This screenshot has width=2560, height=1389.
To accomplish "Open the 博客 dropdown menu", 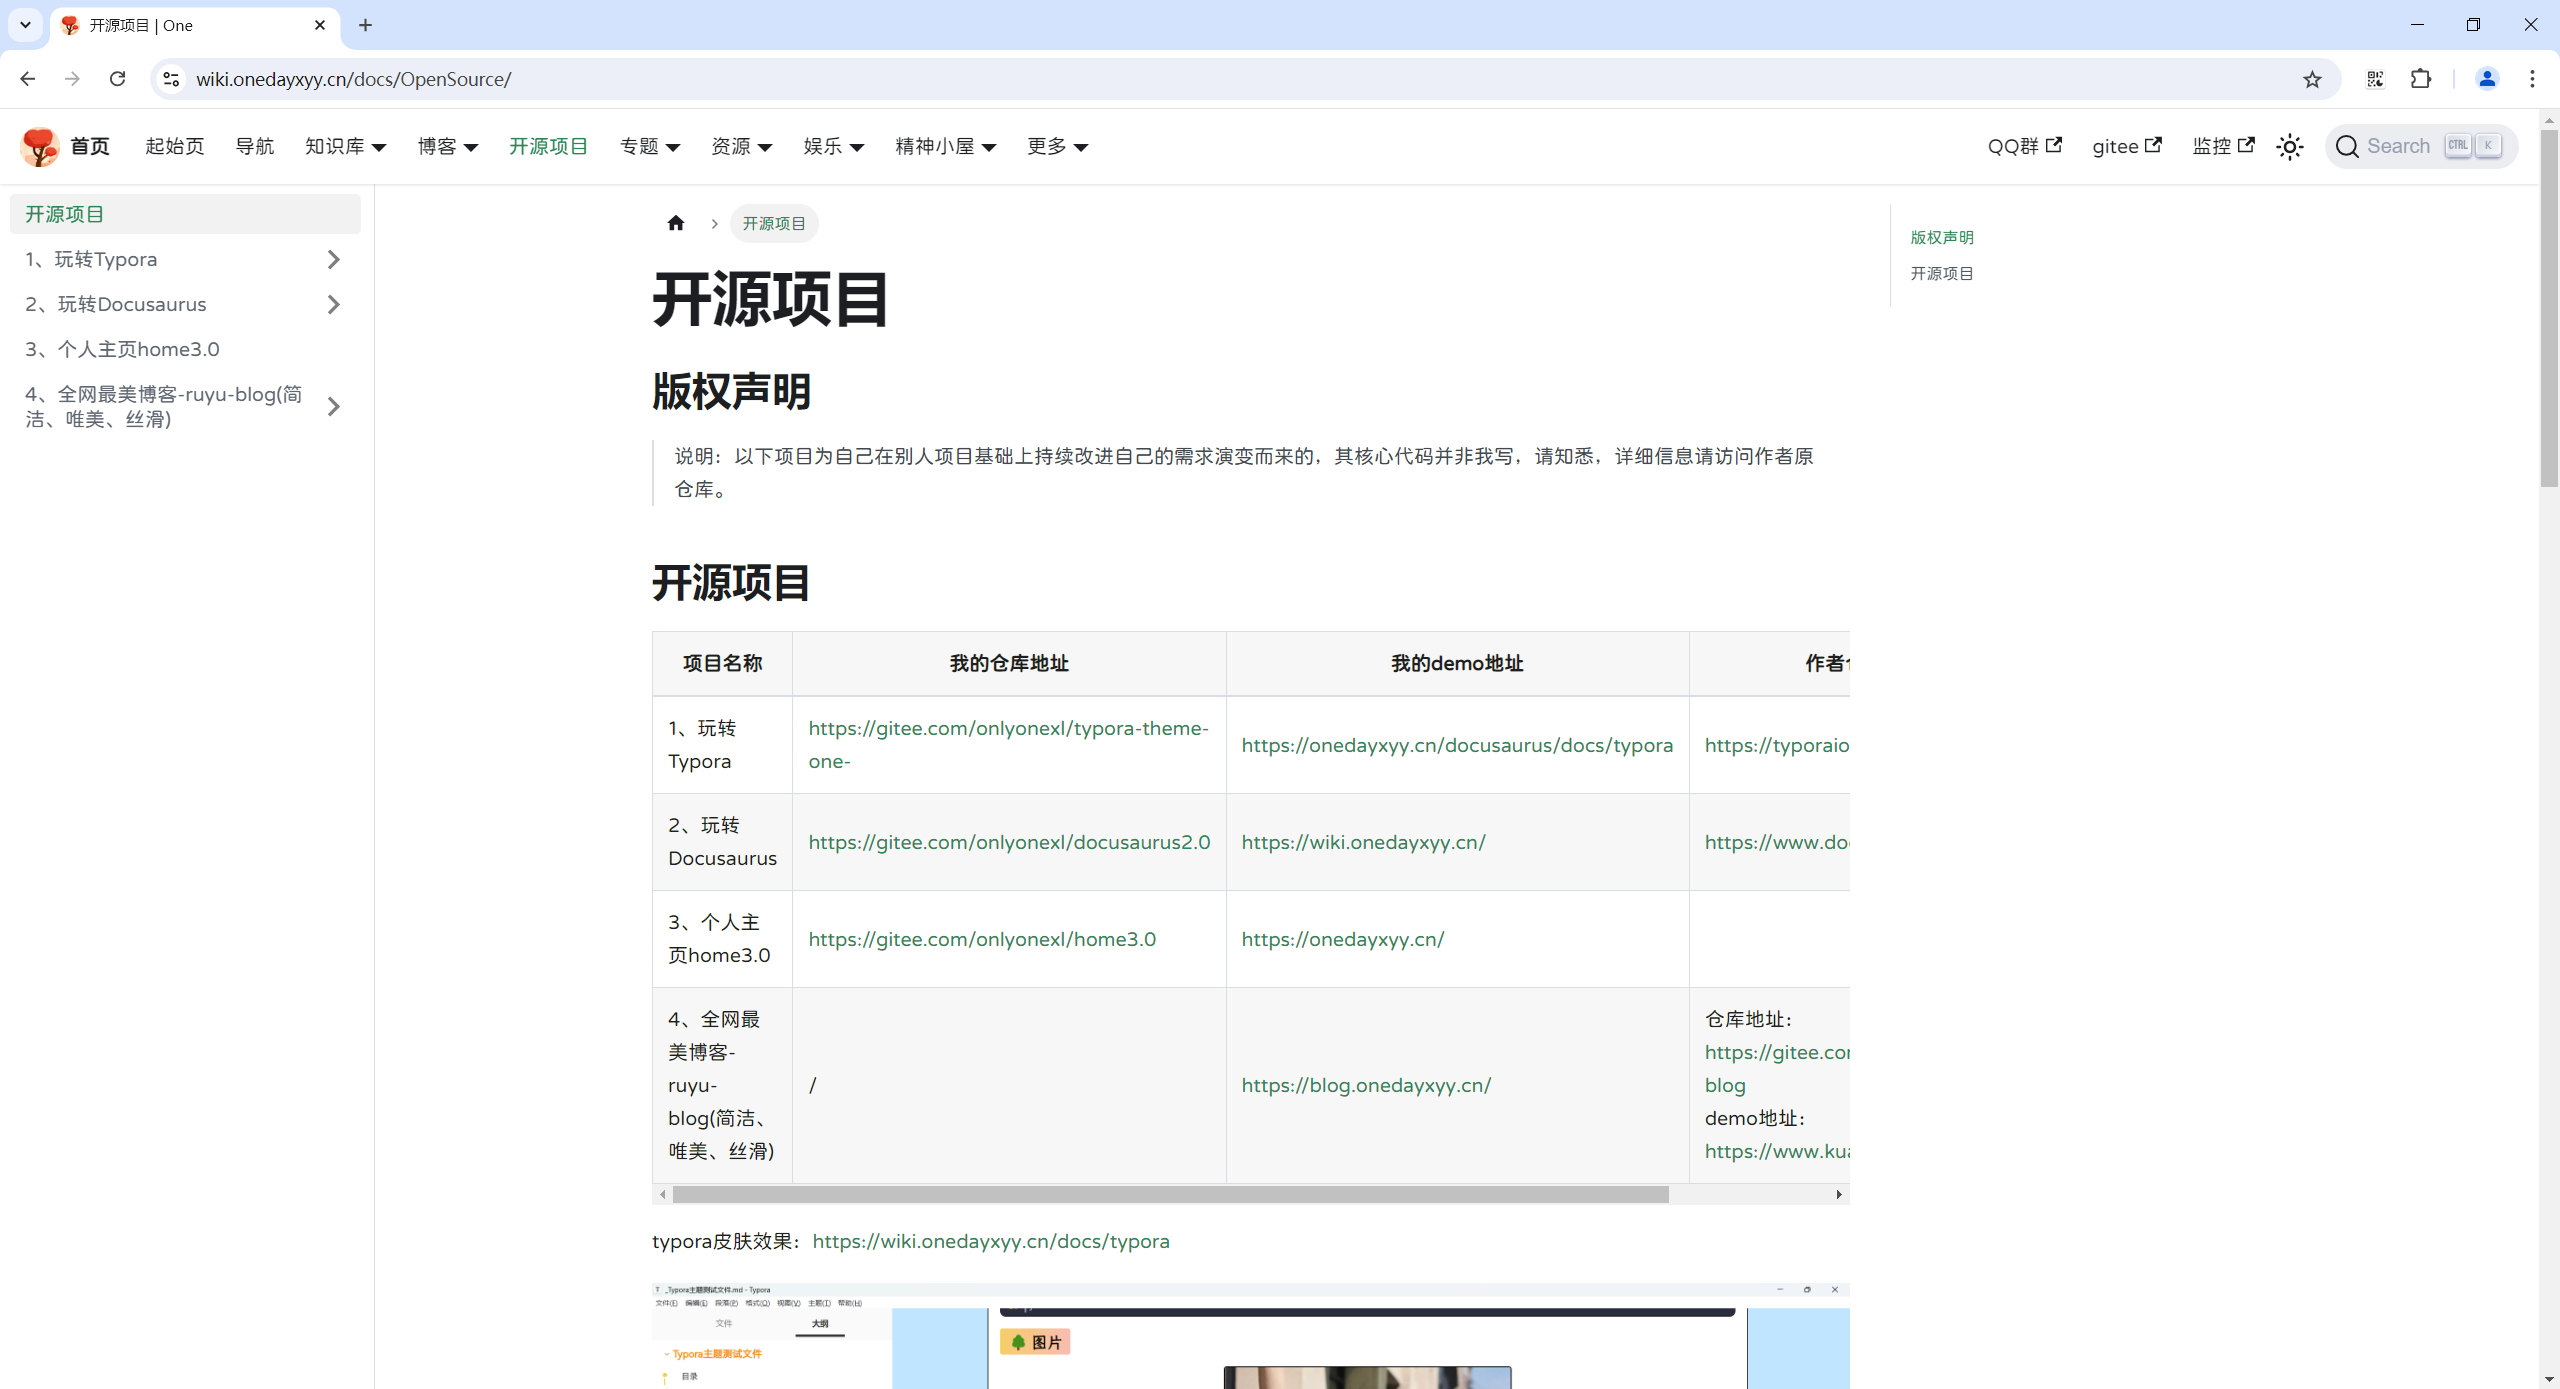I will point(448,146).
